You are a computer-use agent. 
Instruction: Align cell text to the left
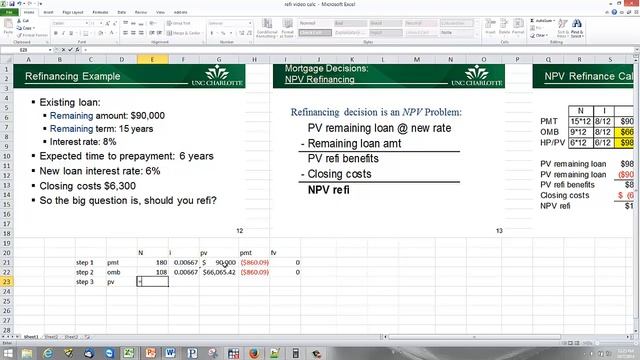(125, 33)
